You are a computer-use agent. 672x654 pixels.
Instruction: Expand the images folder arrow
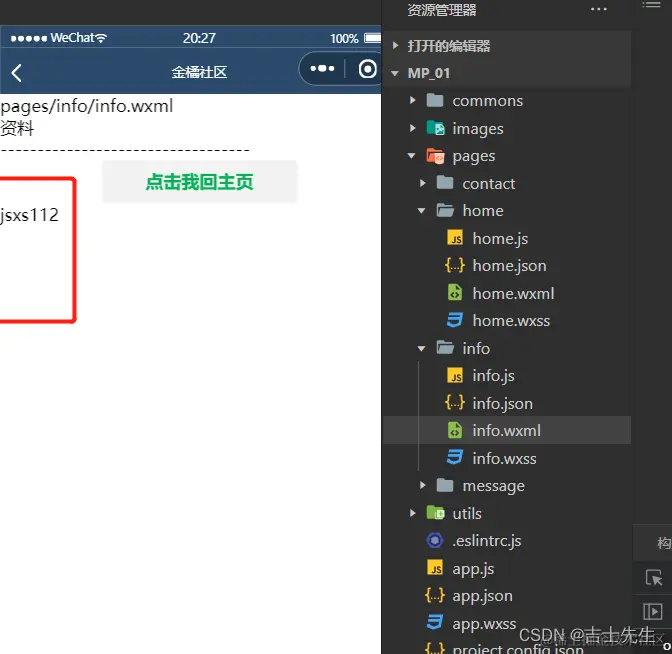click(x=412, y=128)
